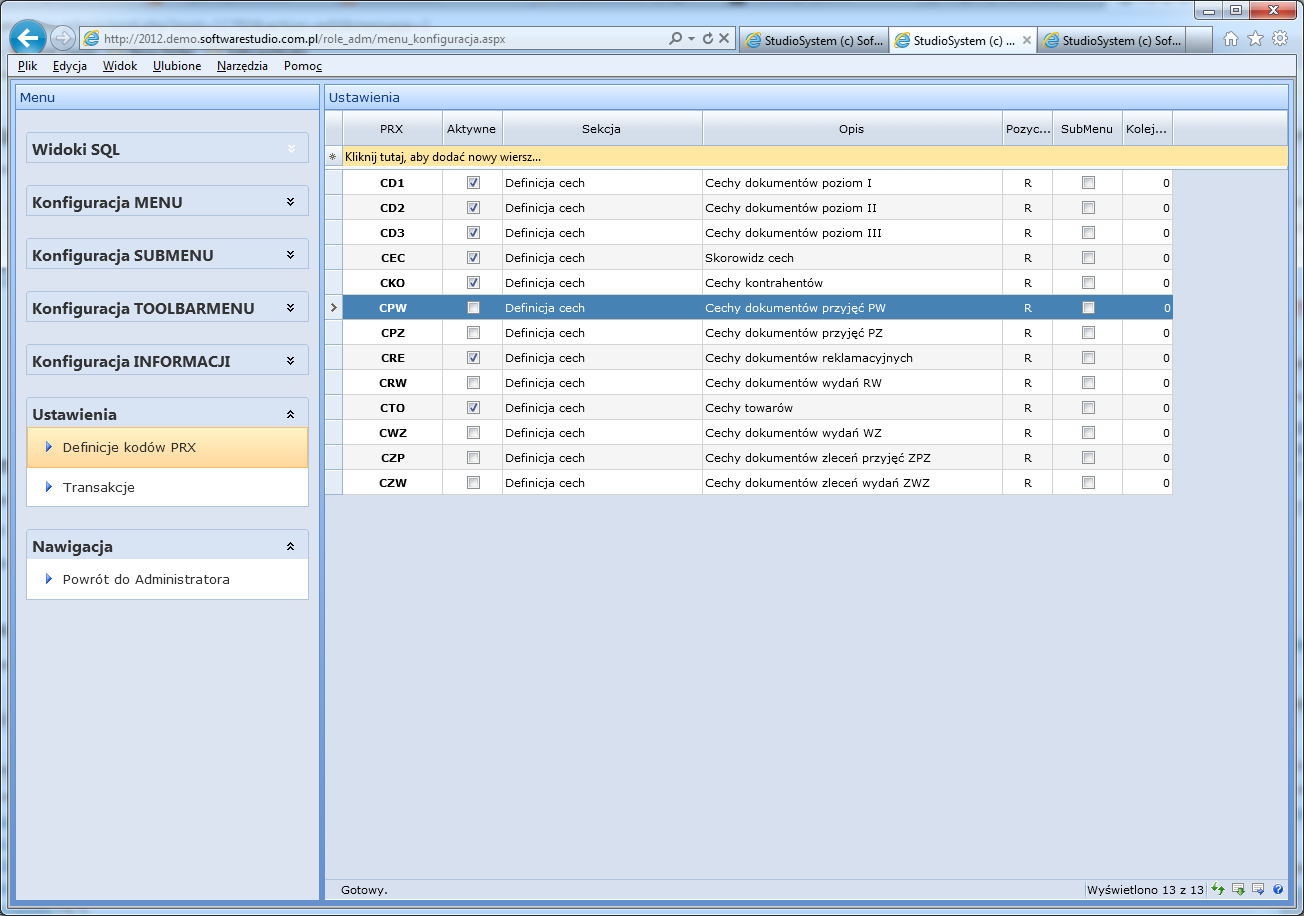Image resolution: width=1304 pixels, height=916 pixels.
Task: Click the green refresh arrows icon in status bar
Action: pos(1218,889)
